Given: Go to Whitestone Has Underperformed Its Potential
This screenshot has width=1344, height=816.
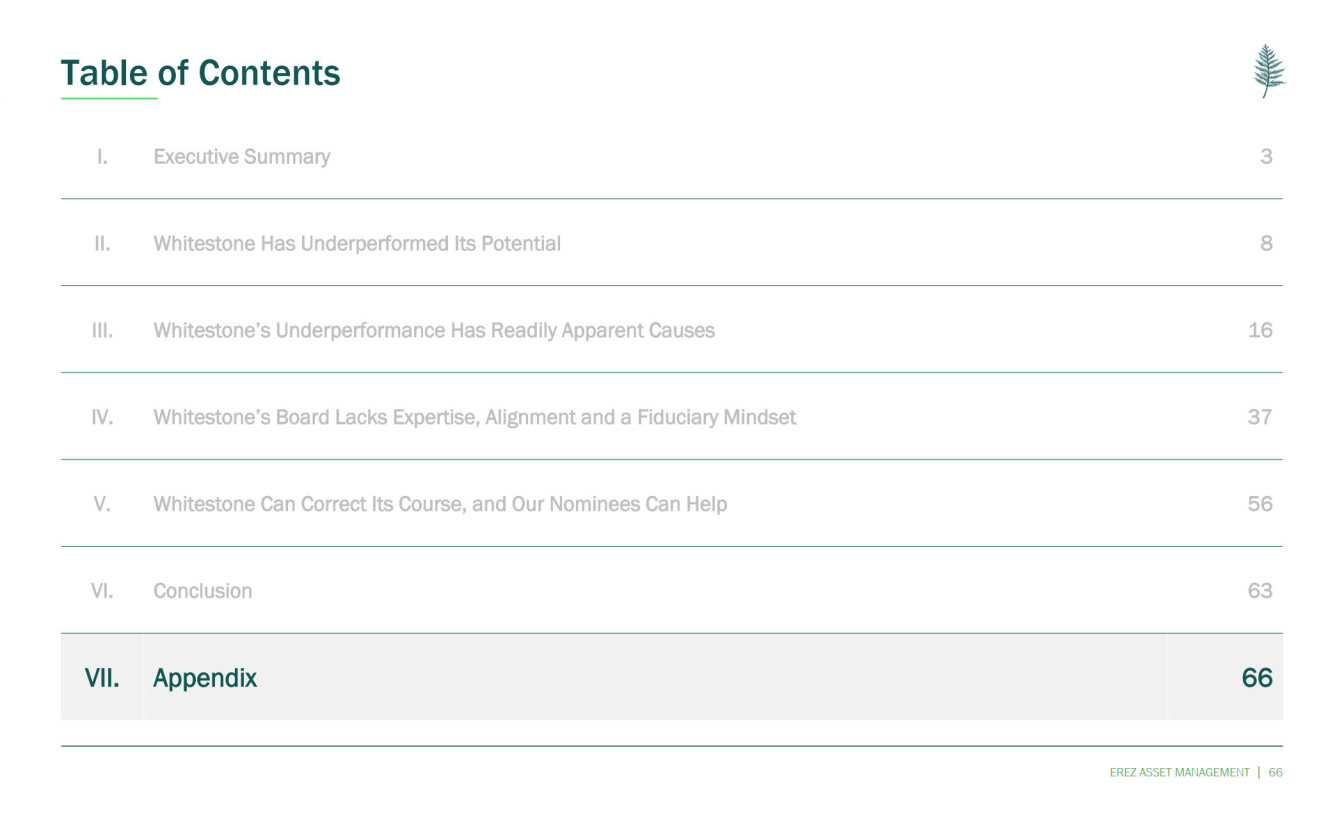Looking at the screenshot, I should [x=357, y=244].
